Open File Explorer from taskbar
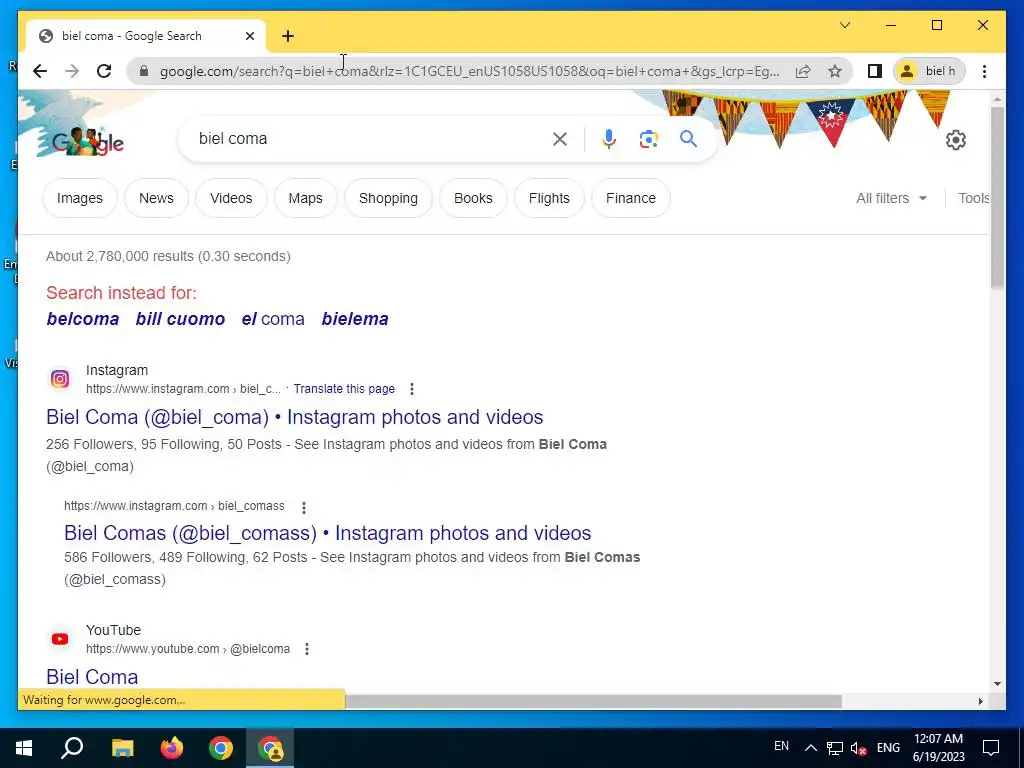The height and width of the screenshot is (768, 1024). 122,748
